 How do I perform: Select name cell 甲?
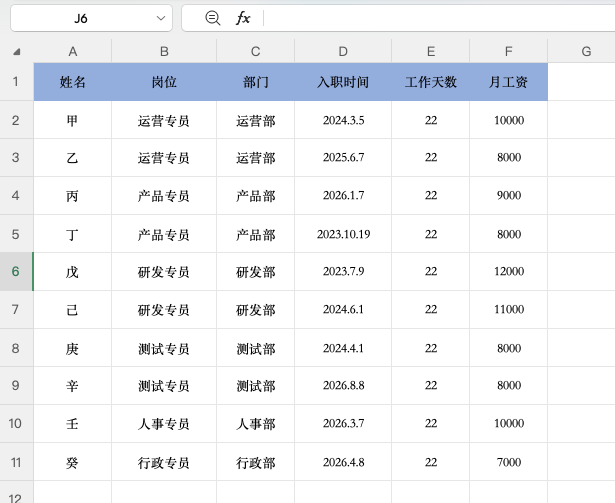pyautogui.click(x=73, y=120)
